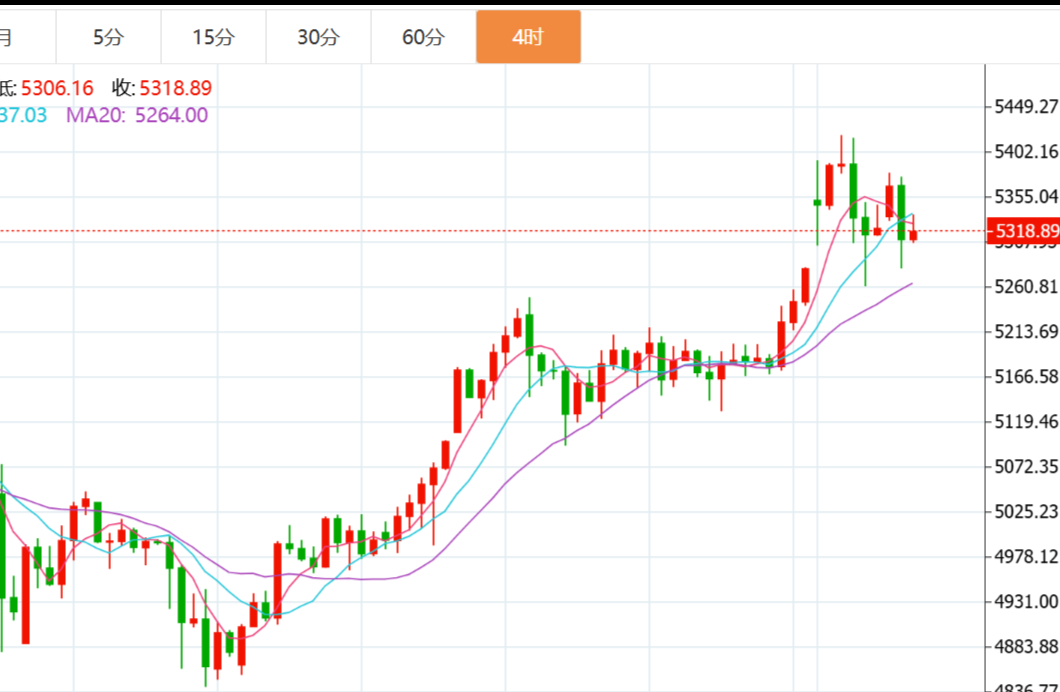Open the 30分 chart tab
The width and height of the screenshot is (1060, 692).
click(x=318, y=38)
